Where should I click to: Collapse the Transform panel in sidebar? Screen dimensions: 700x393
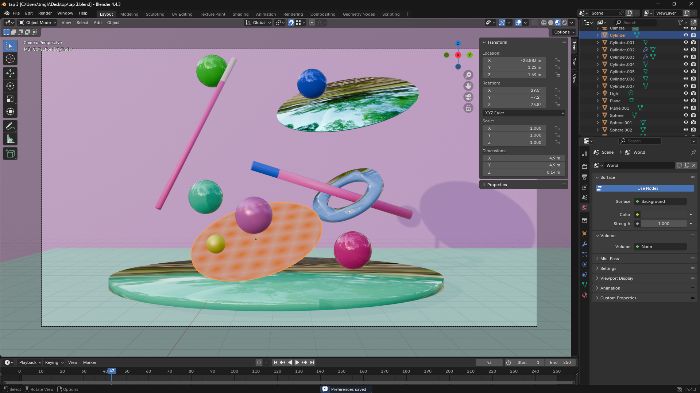(x=497, y=42)
